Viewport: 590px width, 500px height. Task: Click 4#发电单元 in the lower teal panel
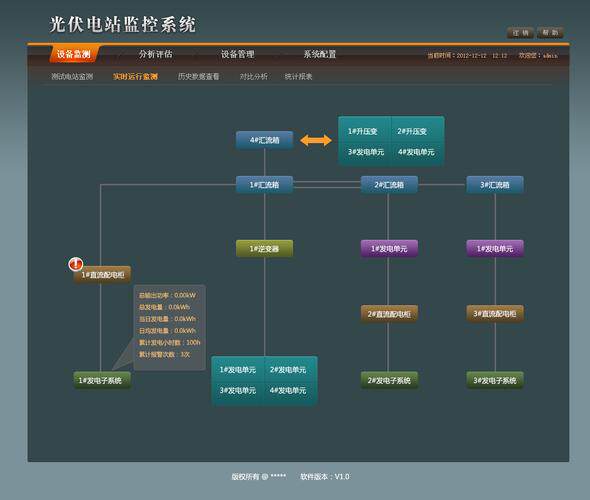288,391
